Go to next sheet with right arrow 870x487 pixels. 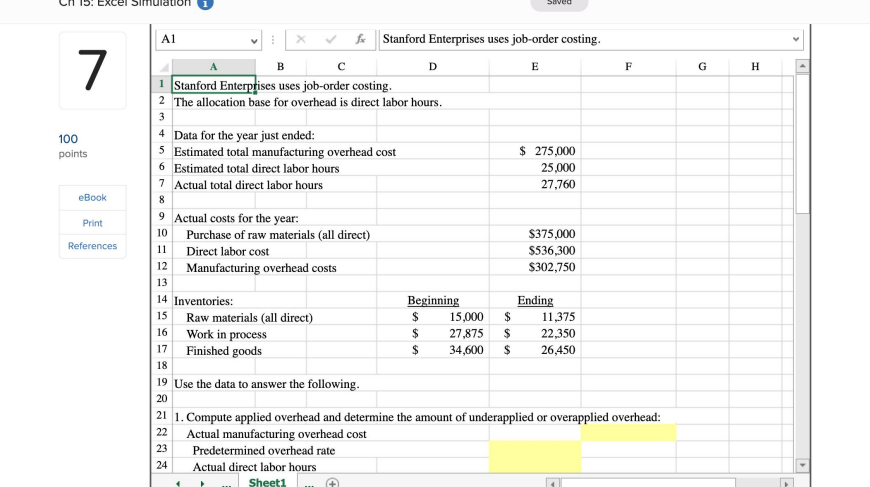pos(202,483)
